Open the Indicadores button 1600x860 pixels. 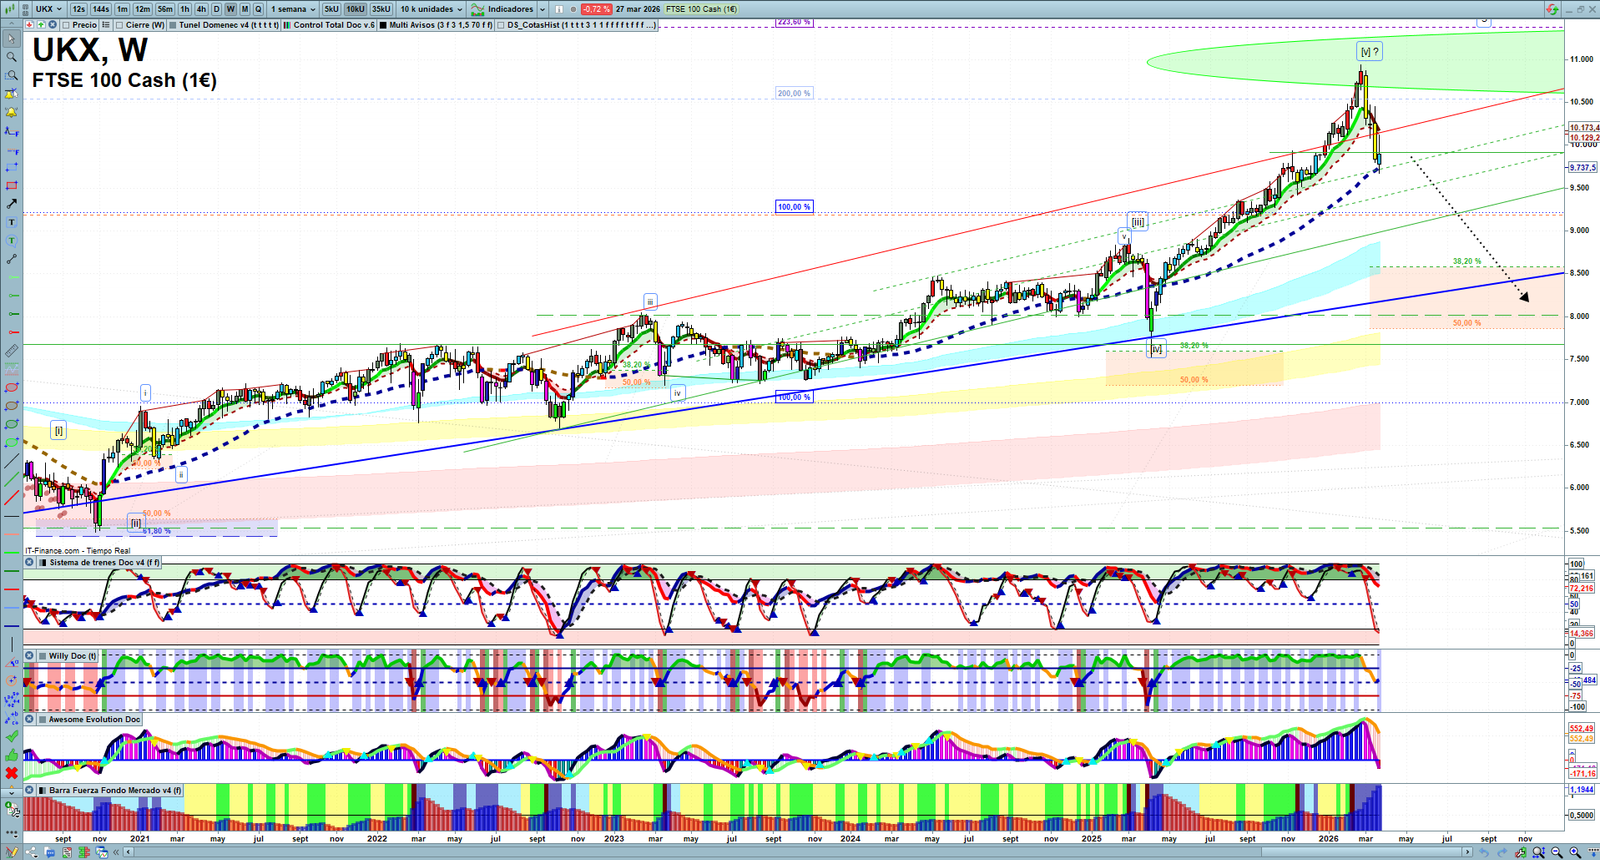coord(503,9)
